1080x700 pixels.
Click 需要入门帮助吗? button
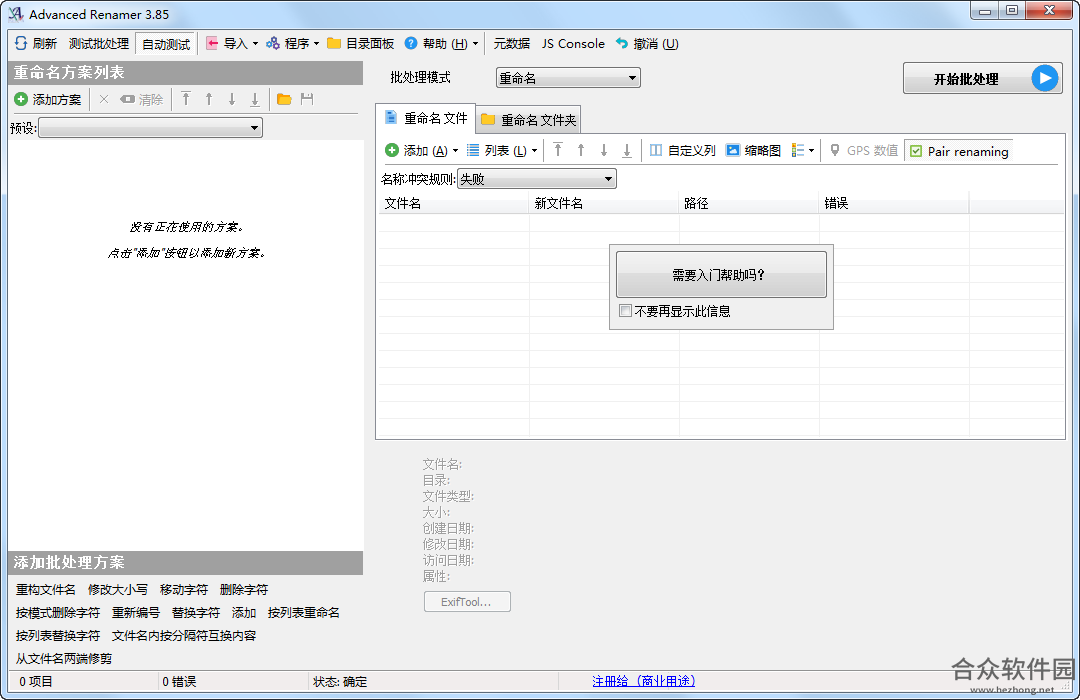coord(721,275)
